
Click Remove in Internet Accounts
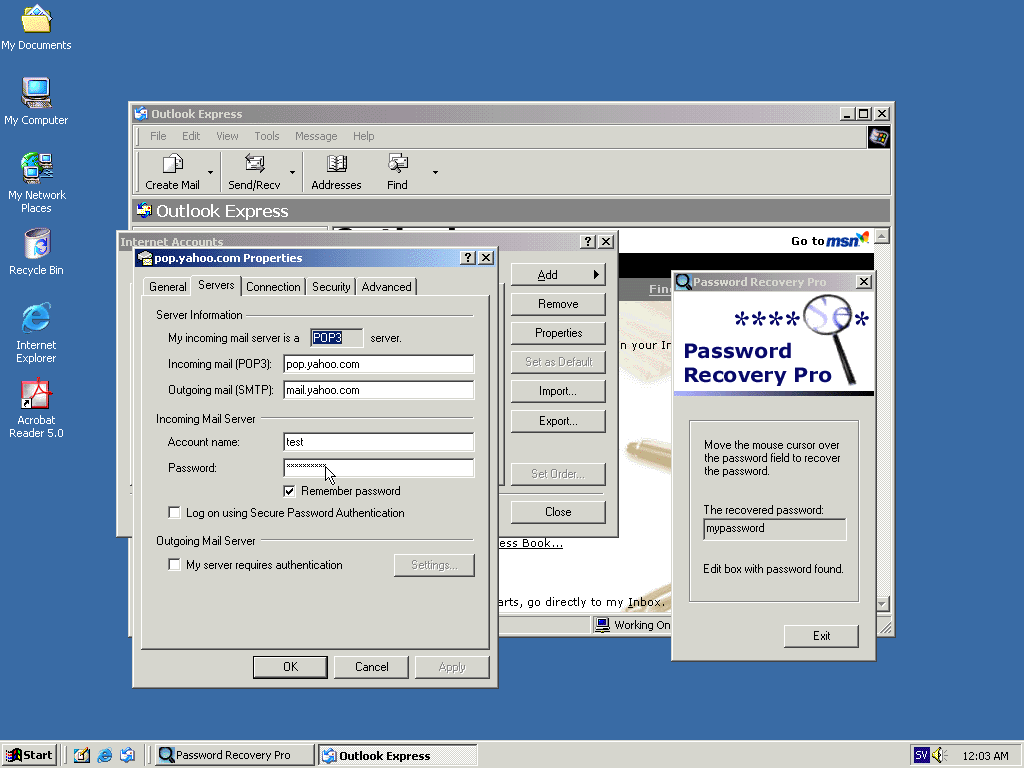[558, 304]
